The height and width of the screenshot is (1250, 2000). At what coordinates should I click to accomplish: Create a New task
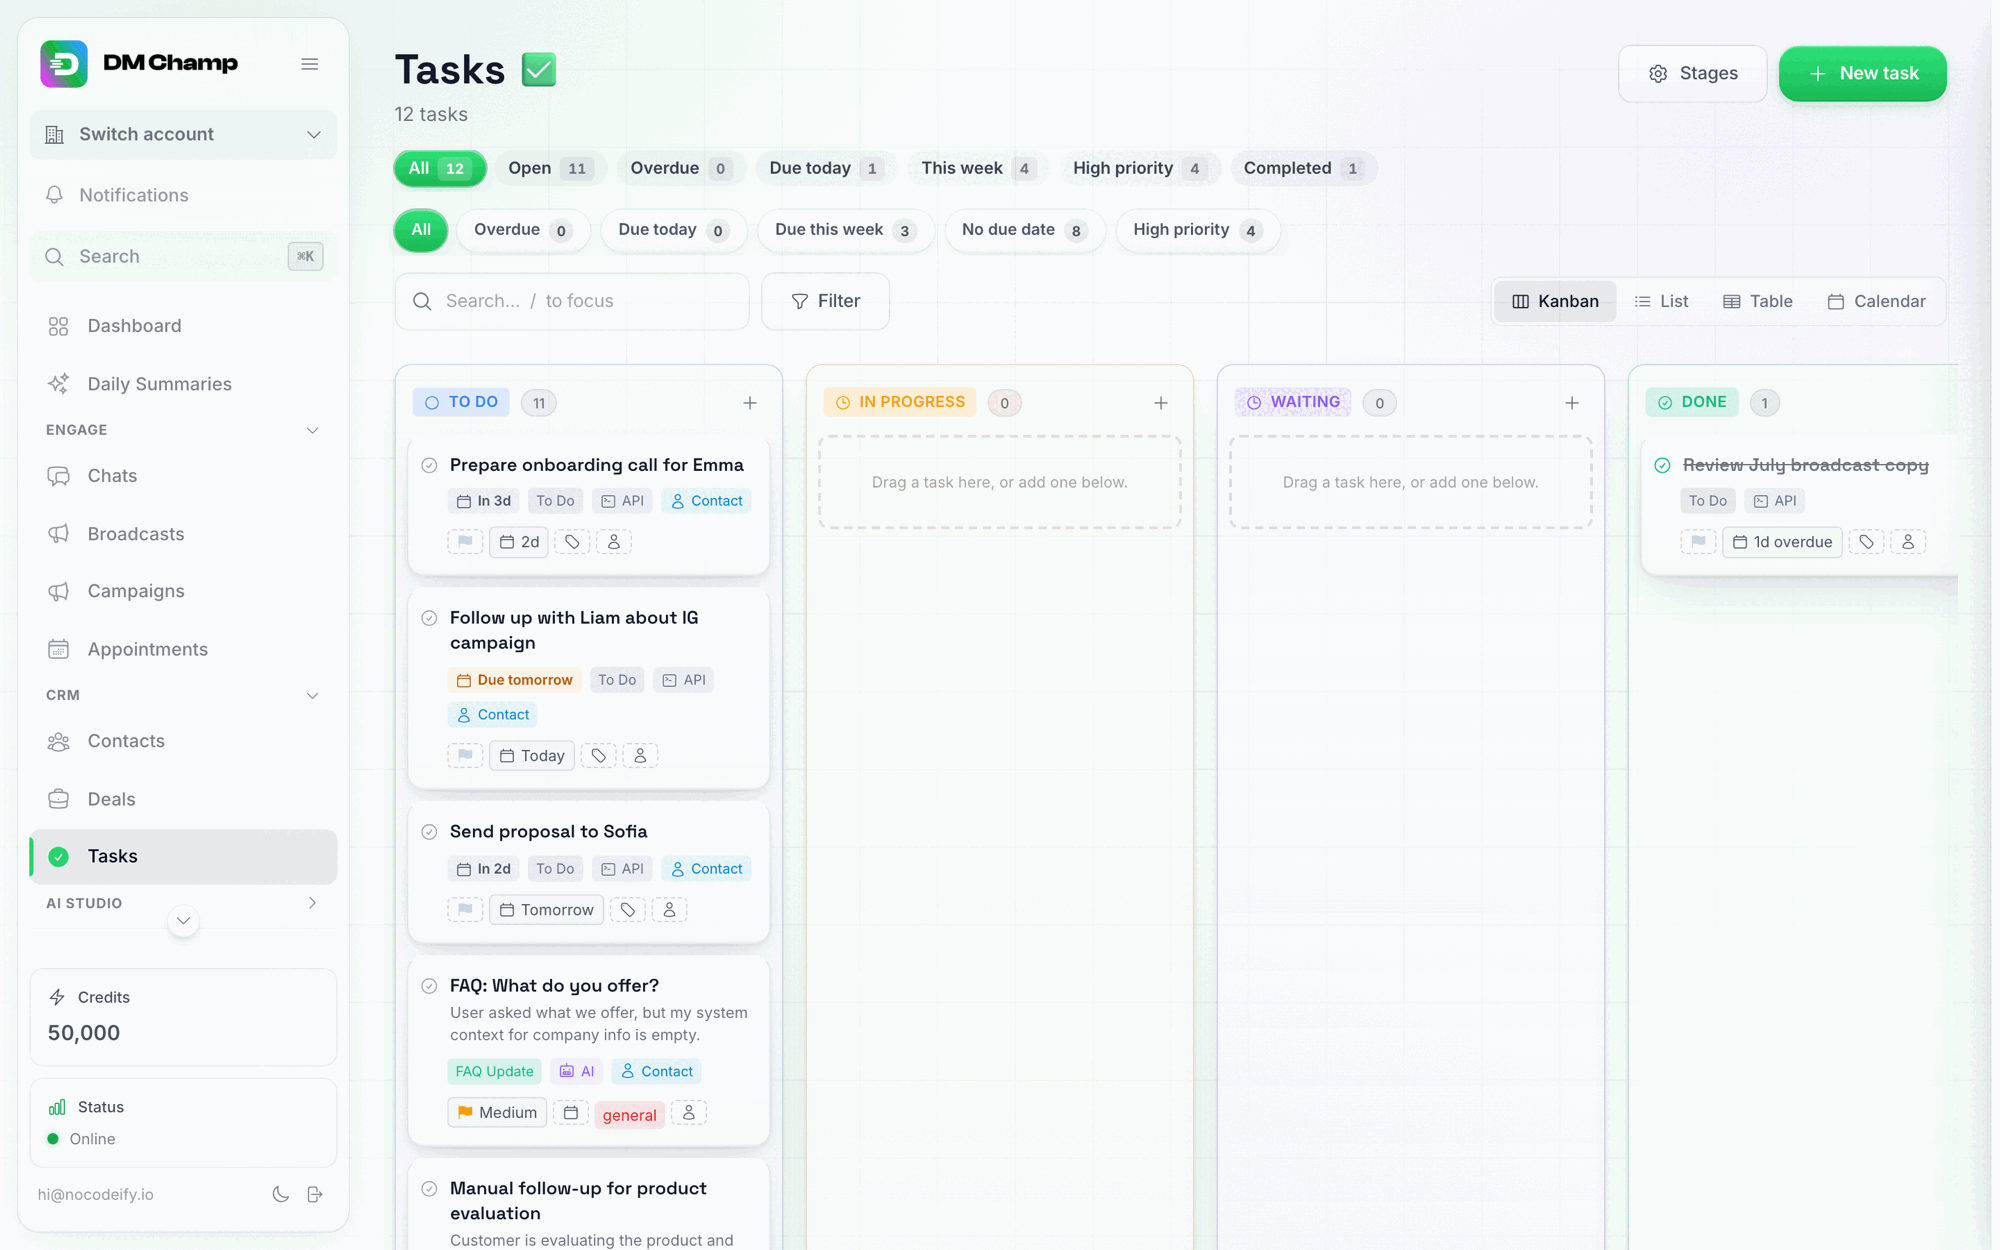click(x=1862, y=73)
